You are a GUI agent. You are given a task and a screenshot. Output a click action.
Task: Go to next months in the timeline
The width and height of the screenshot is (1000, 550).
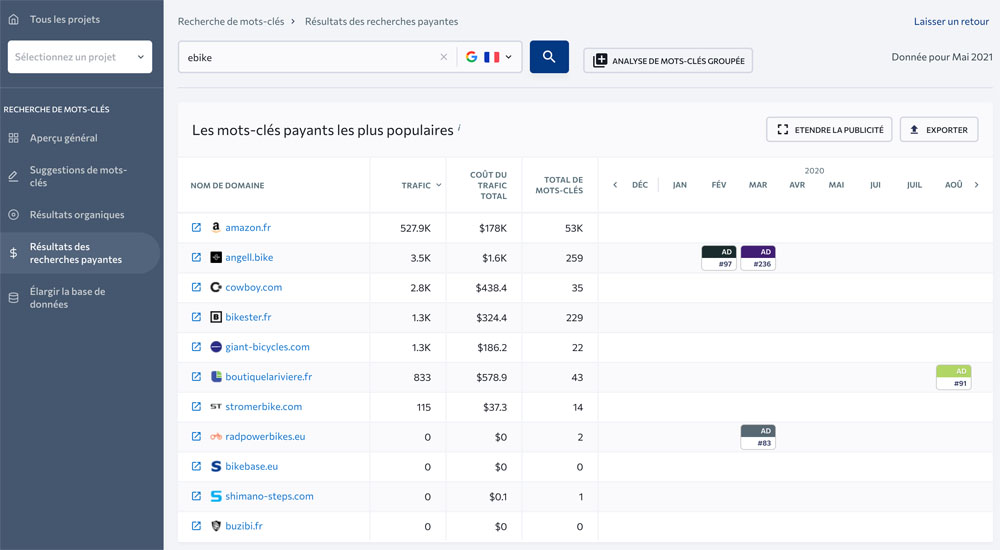point(976,185)
